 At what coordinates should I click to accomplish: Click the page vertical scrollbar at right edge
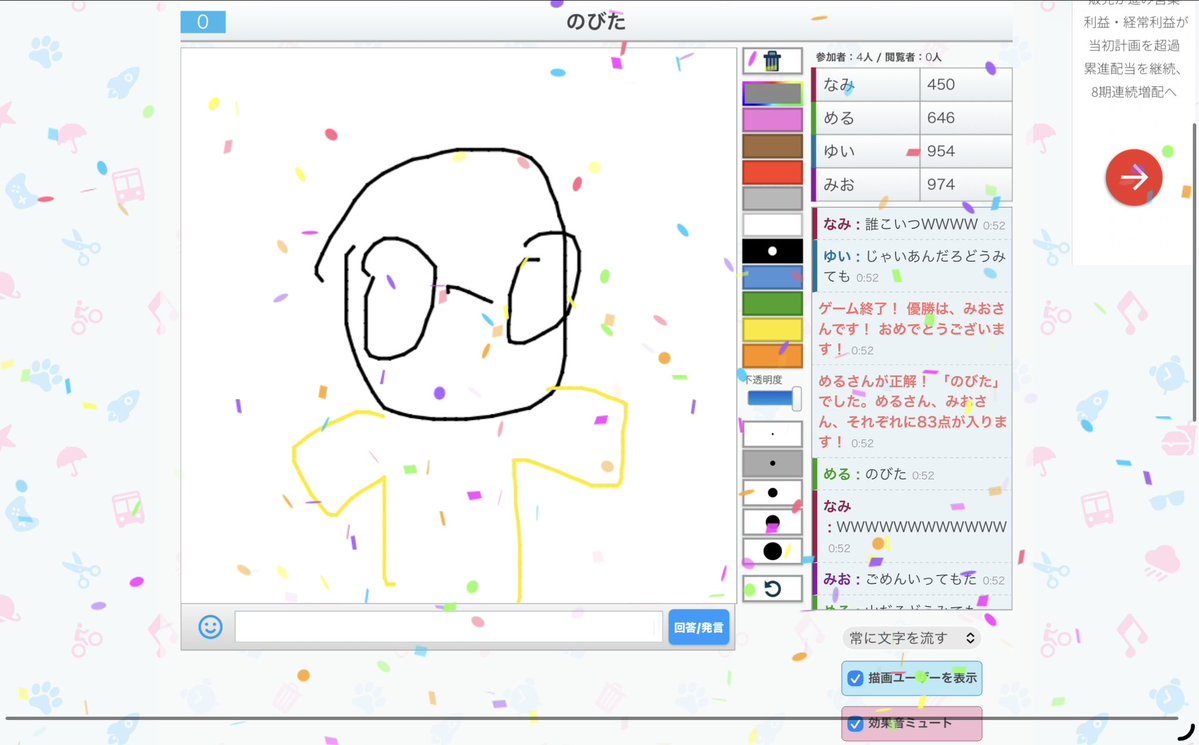tap(1193, 272)
